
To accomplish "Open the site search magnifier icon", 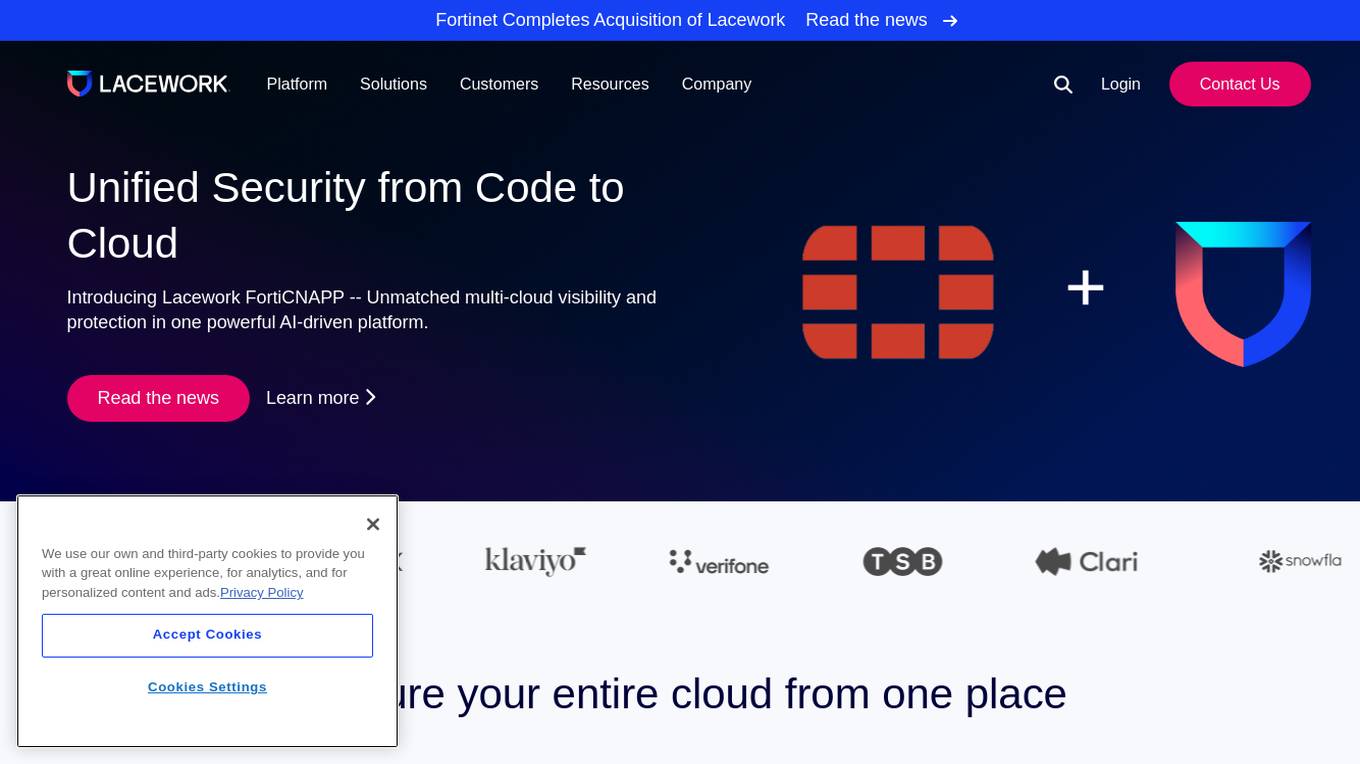I will pyautogui.click(x=1063, y=85).
